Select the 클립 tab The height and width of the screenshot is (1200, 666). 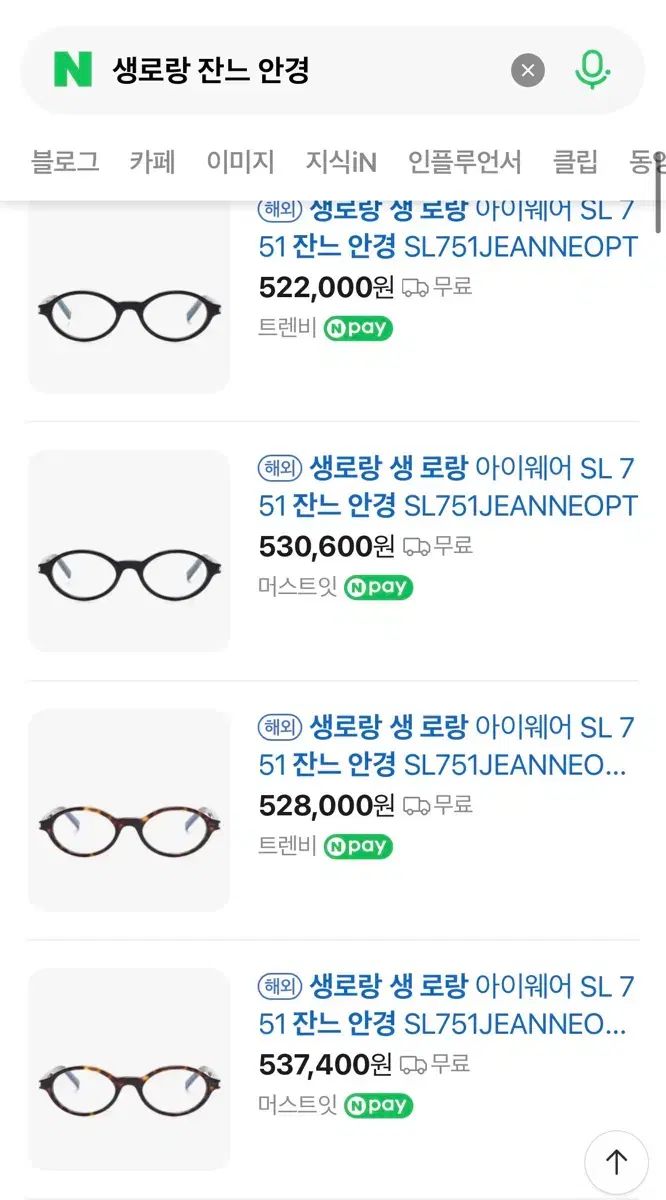tap(575, 161)
